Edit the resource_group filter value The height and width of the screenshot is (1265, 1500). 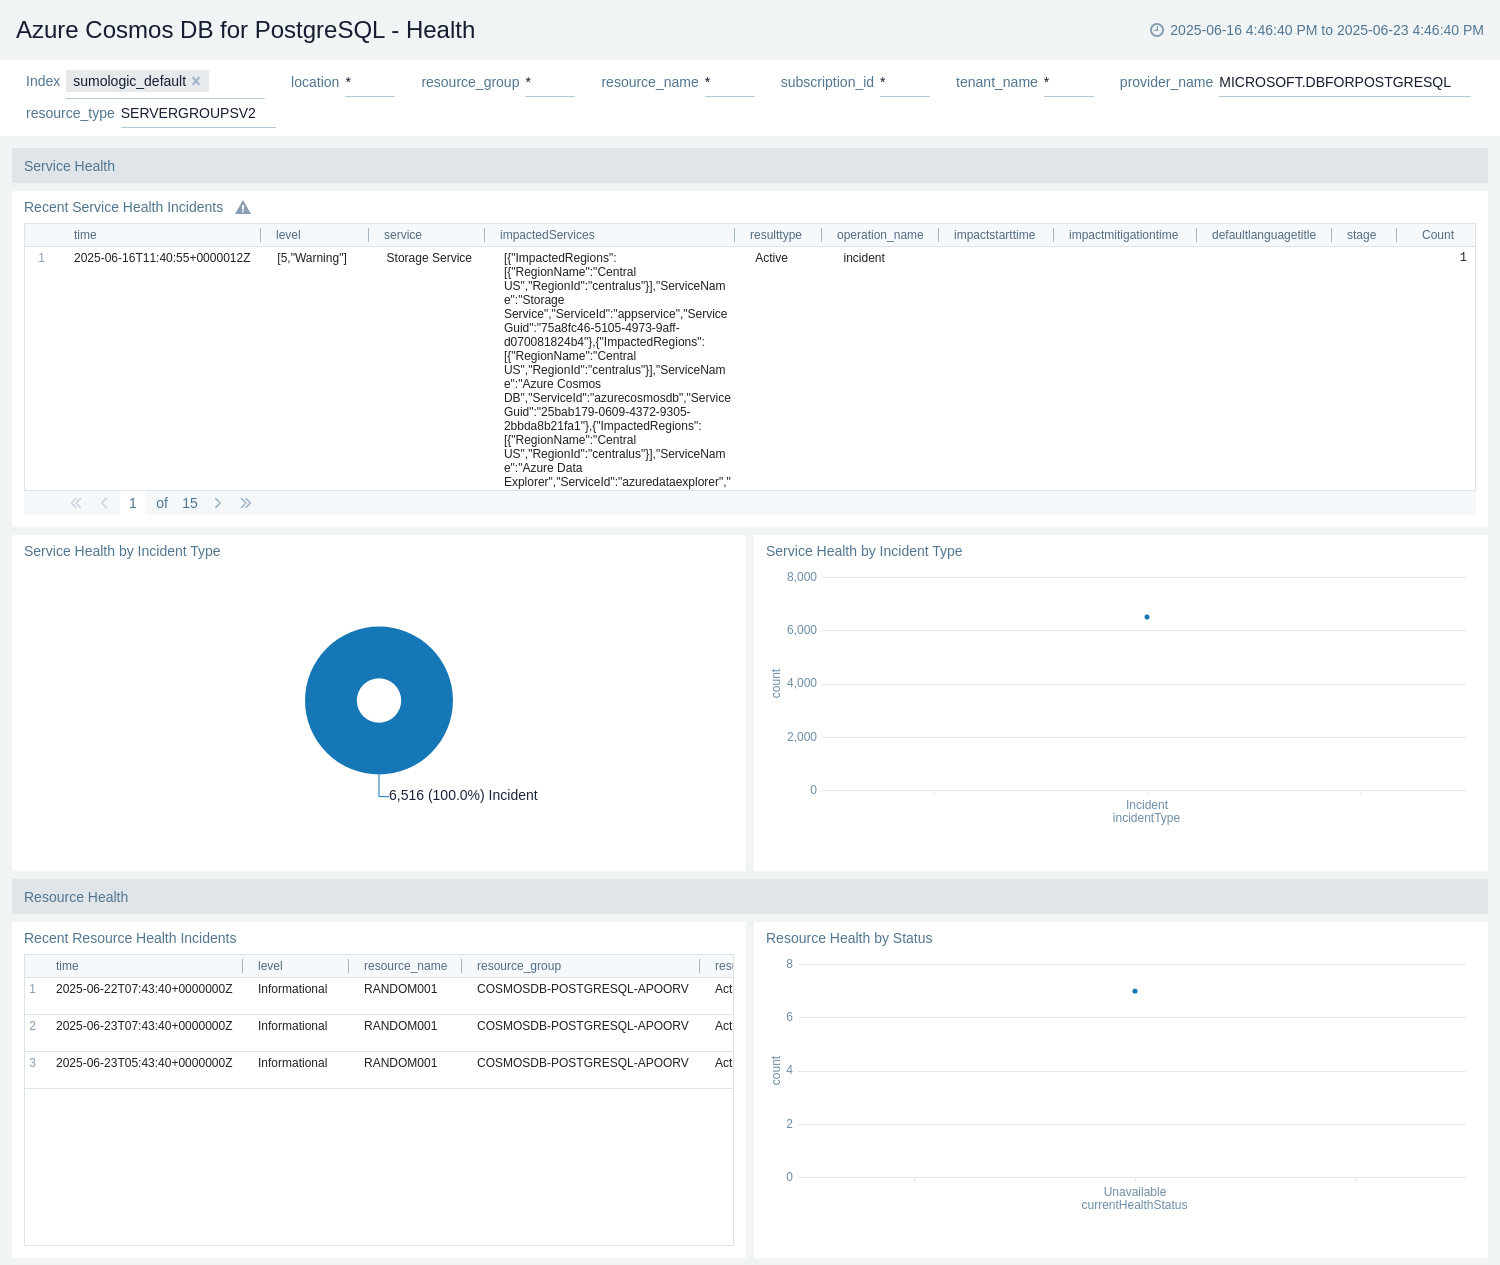550,82
